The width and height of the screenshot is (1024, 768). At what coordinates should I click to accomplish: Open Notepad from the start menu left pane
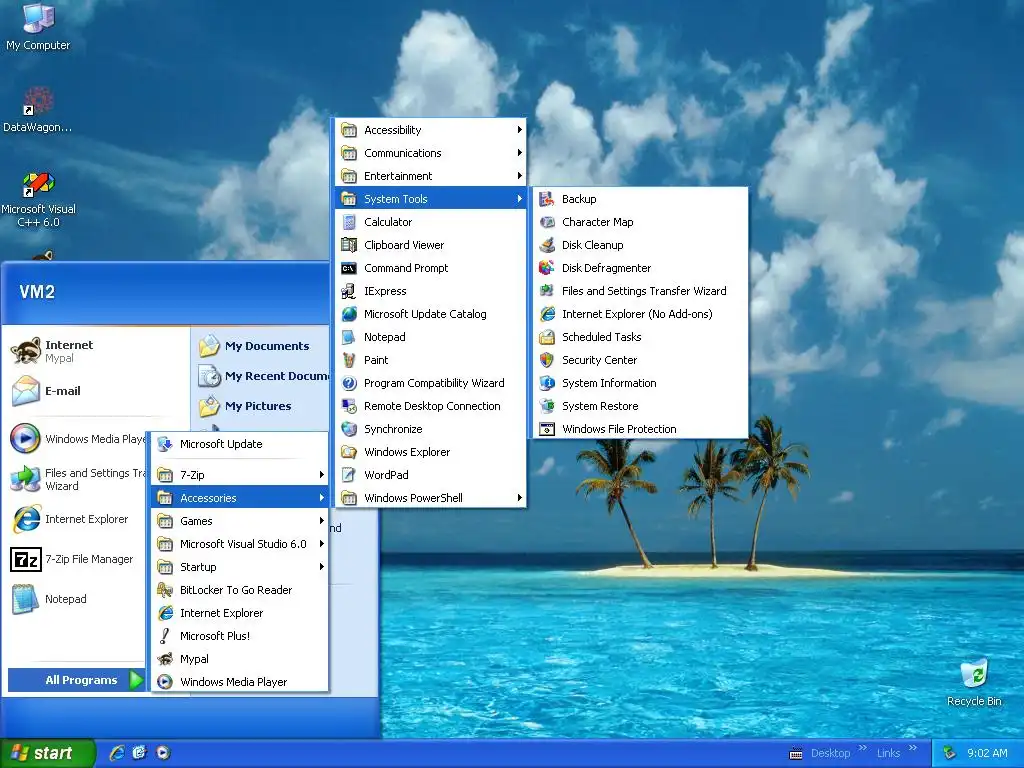[76, 599]
